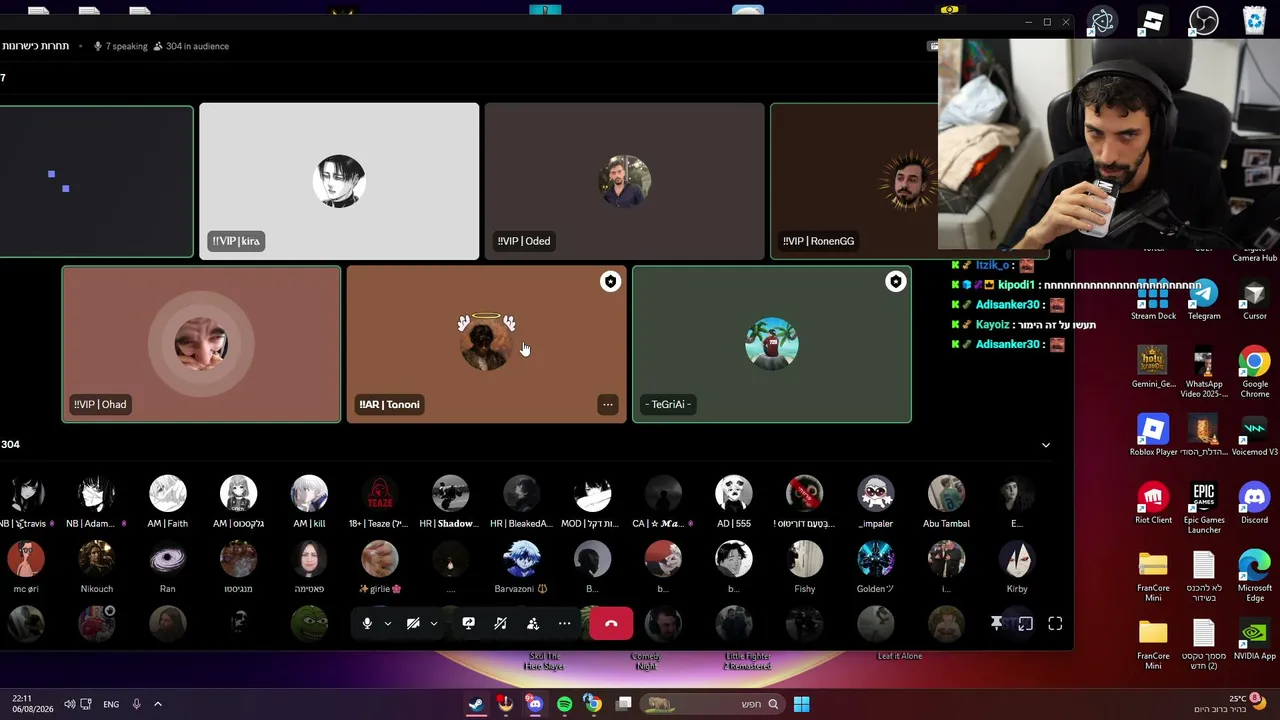Open Discord from the taskbar
The height and width of the screenshot is (720, 1280).
pyautogui.click(x=535, y=704)
